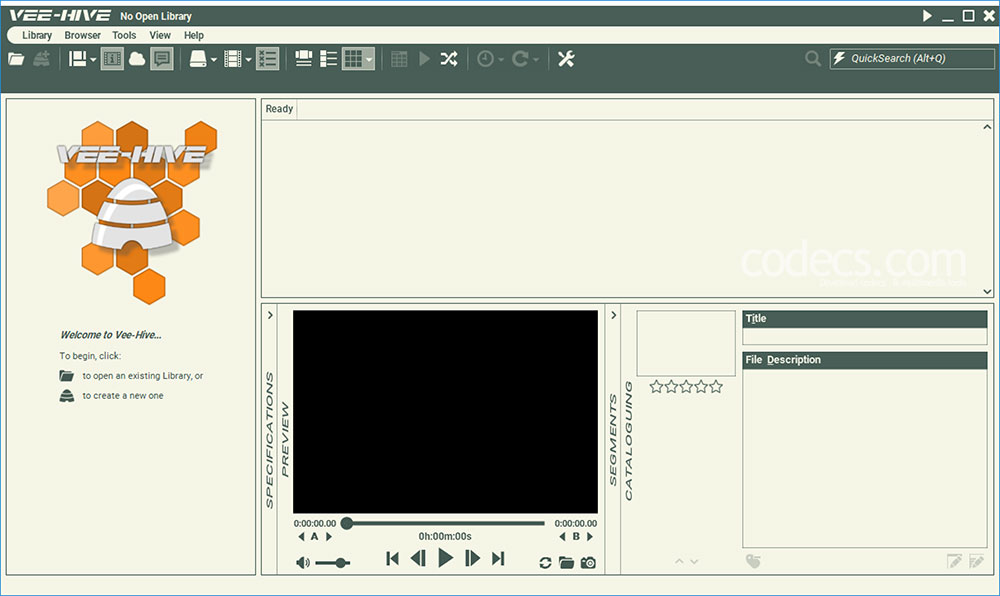Open settings with the wrench tools icon
The width and height of the screenshot is (1000, 596).
tap(566, 59)
